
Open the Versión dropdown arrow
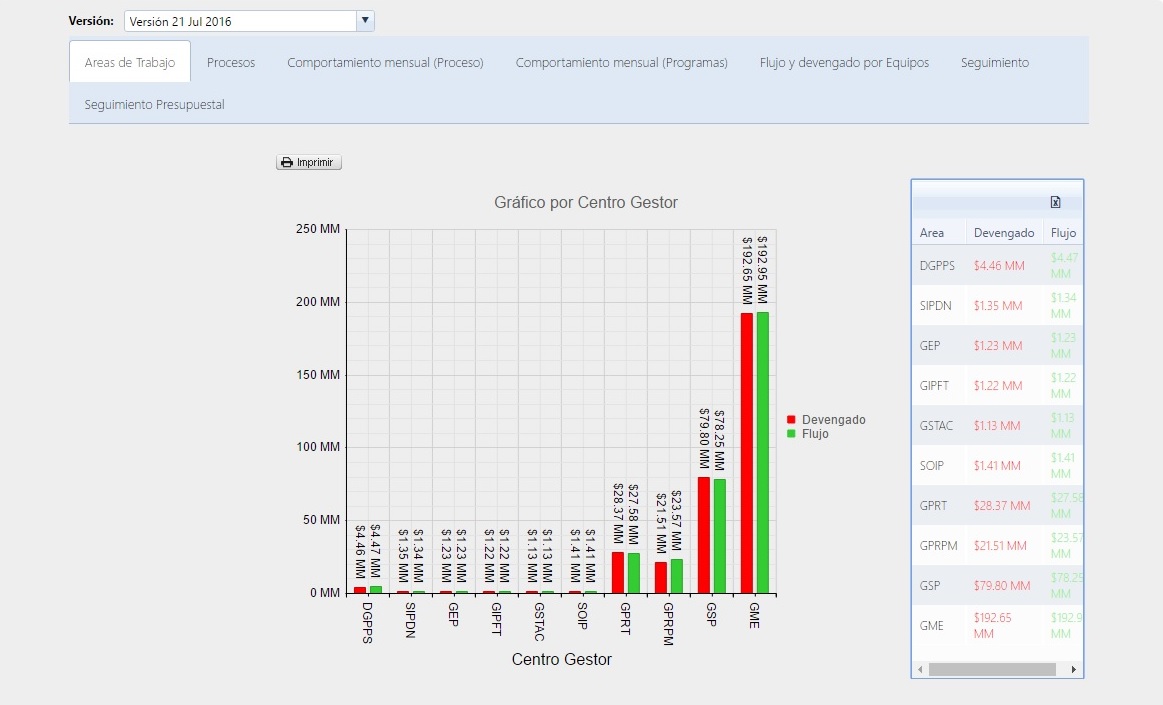point(365,21)
